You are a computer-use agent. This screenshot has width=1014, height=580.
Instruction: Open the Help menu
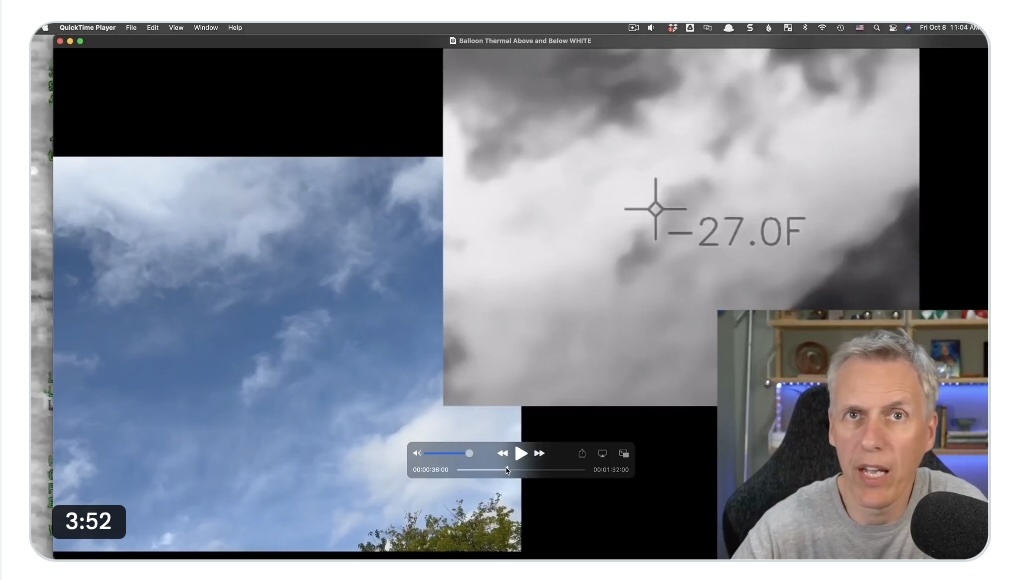coord(235,28)
